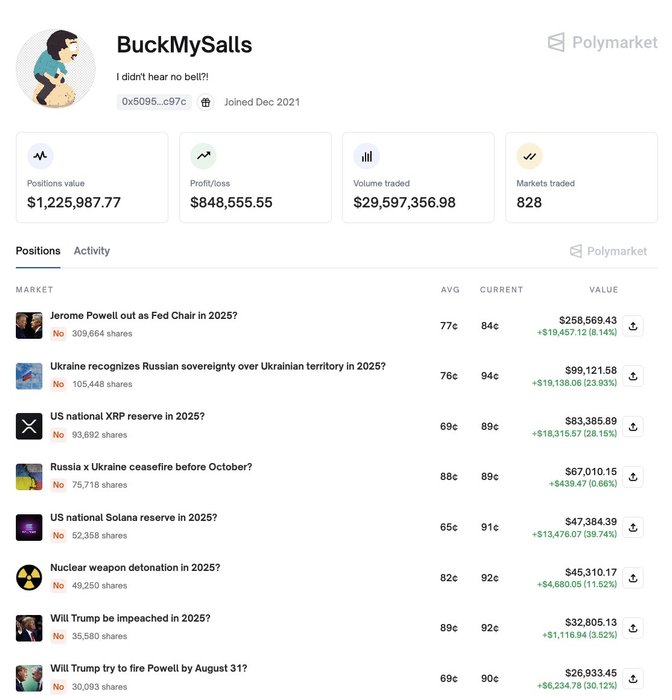The image size is (672, 700).
Task: Click share icon for Trump impeached market
Action: click(x=633, y=628)
